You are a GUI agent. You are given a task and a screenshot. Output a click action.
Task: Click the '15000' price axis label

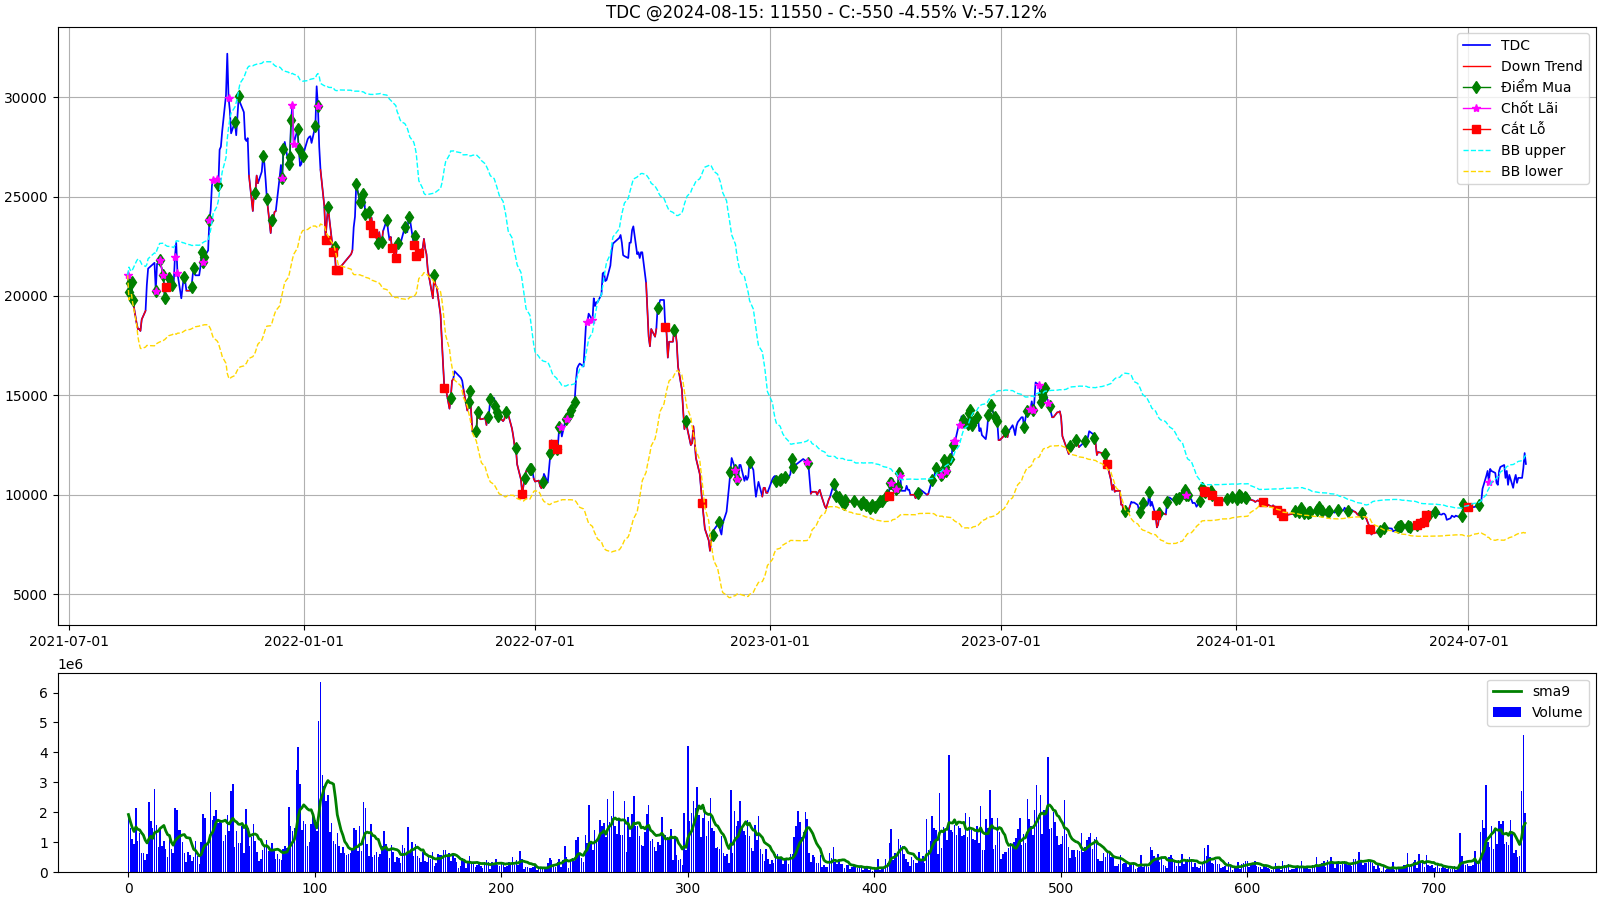pos(26,396)
